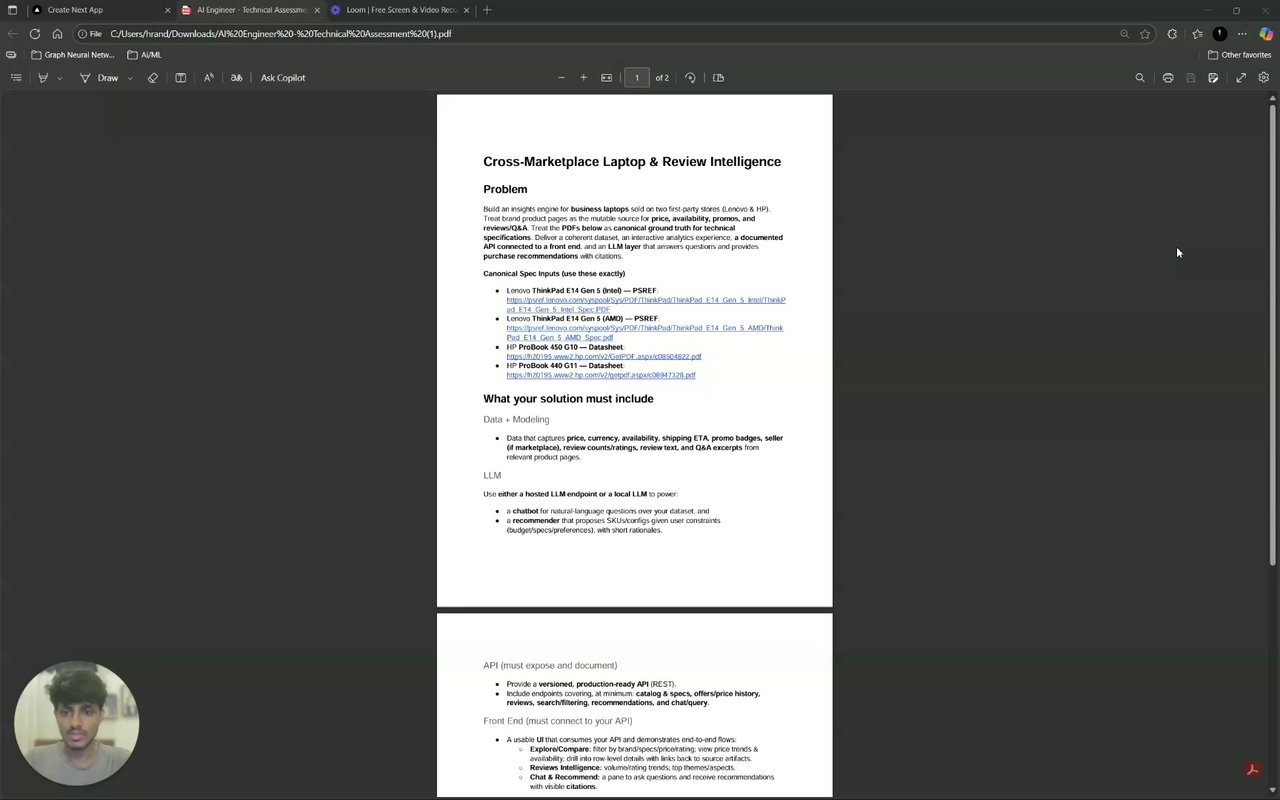Open a new browser tab
This screenshot has height=800, width=1280.
tap(487, 10)
